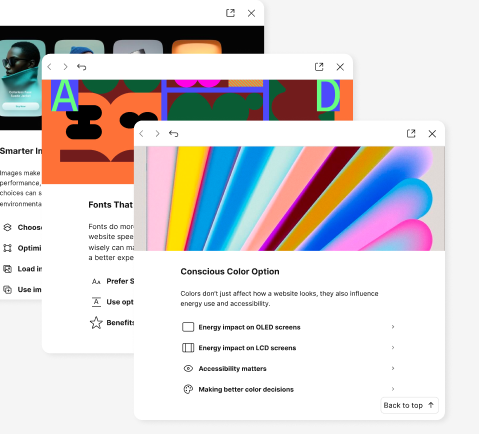Open back panel external link icon
The height and width of the screenshot is (434, 479).
(x=230, y=13)
